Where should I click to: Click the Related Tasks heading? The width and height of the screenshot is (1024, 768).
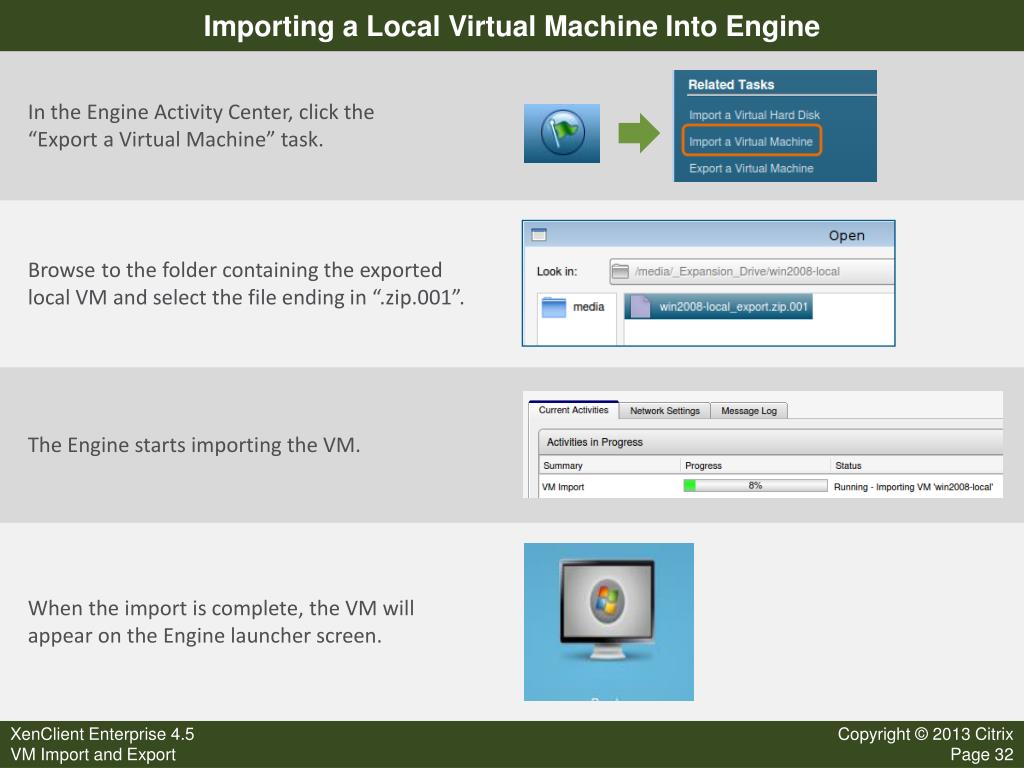pos(731,85)
